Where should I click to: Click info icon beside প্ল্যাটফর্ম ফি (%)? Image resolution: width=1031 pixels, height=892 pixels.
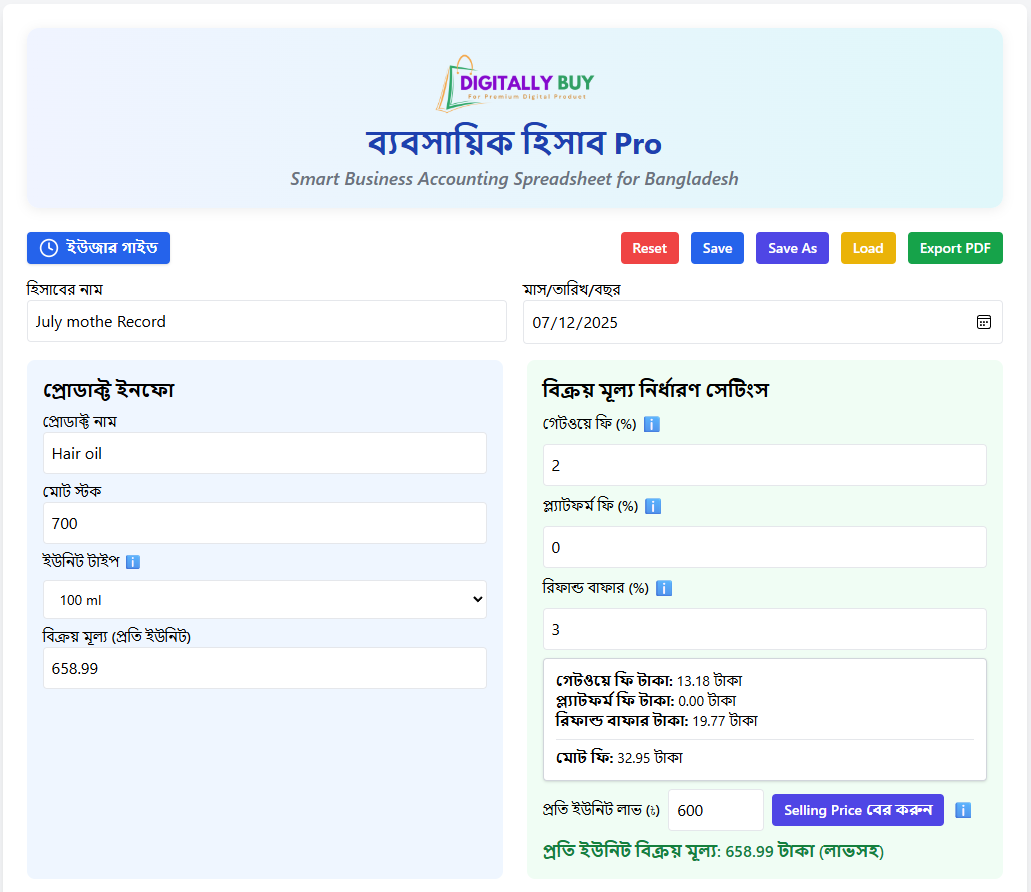[x=653, y=506]
